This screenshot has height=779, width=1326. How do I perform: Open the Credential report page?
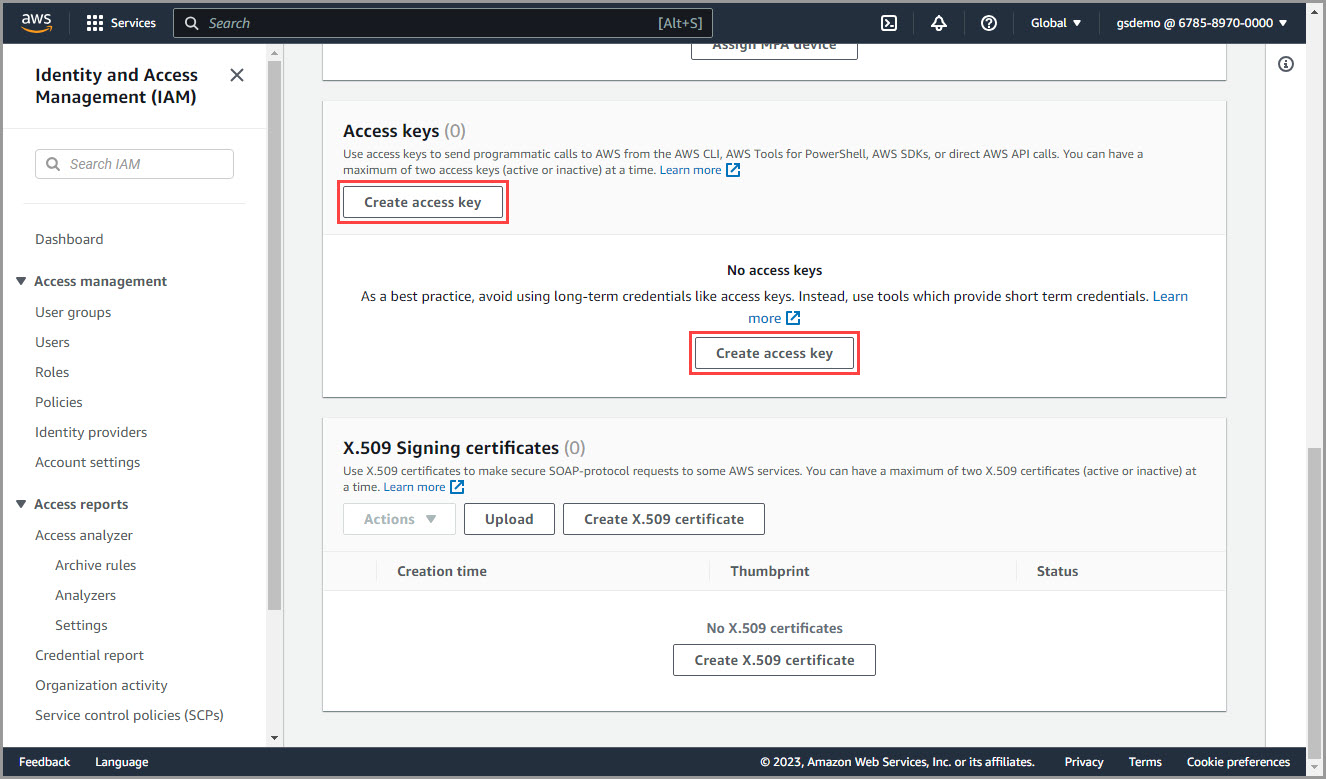click(x=89, y=655)
